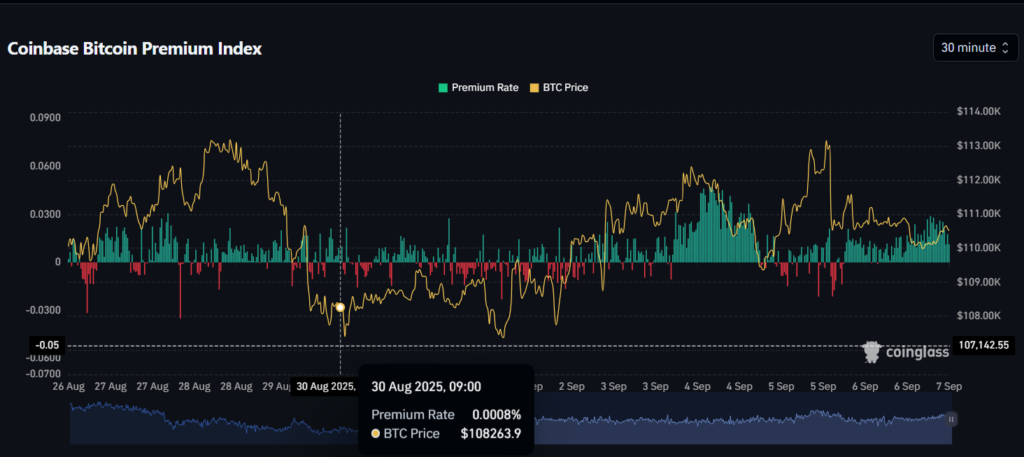Click the -0.0700 left axis label
Viewport: 1024px width, 457px height.
click(x=44, y=374)
